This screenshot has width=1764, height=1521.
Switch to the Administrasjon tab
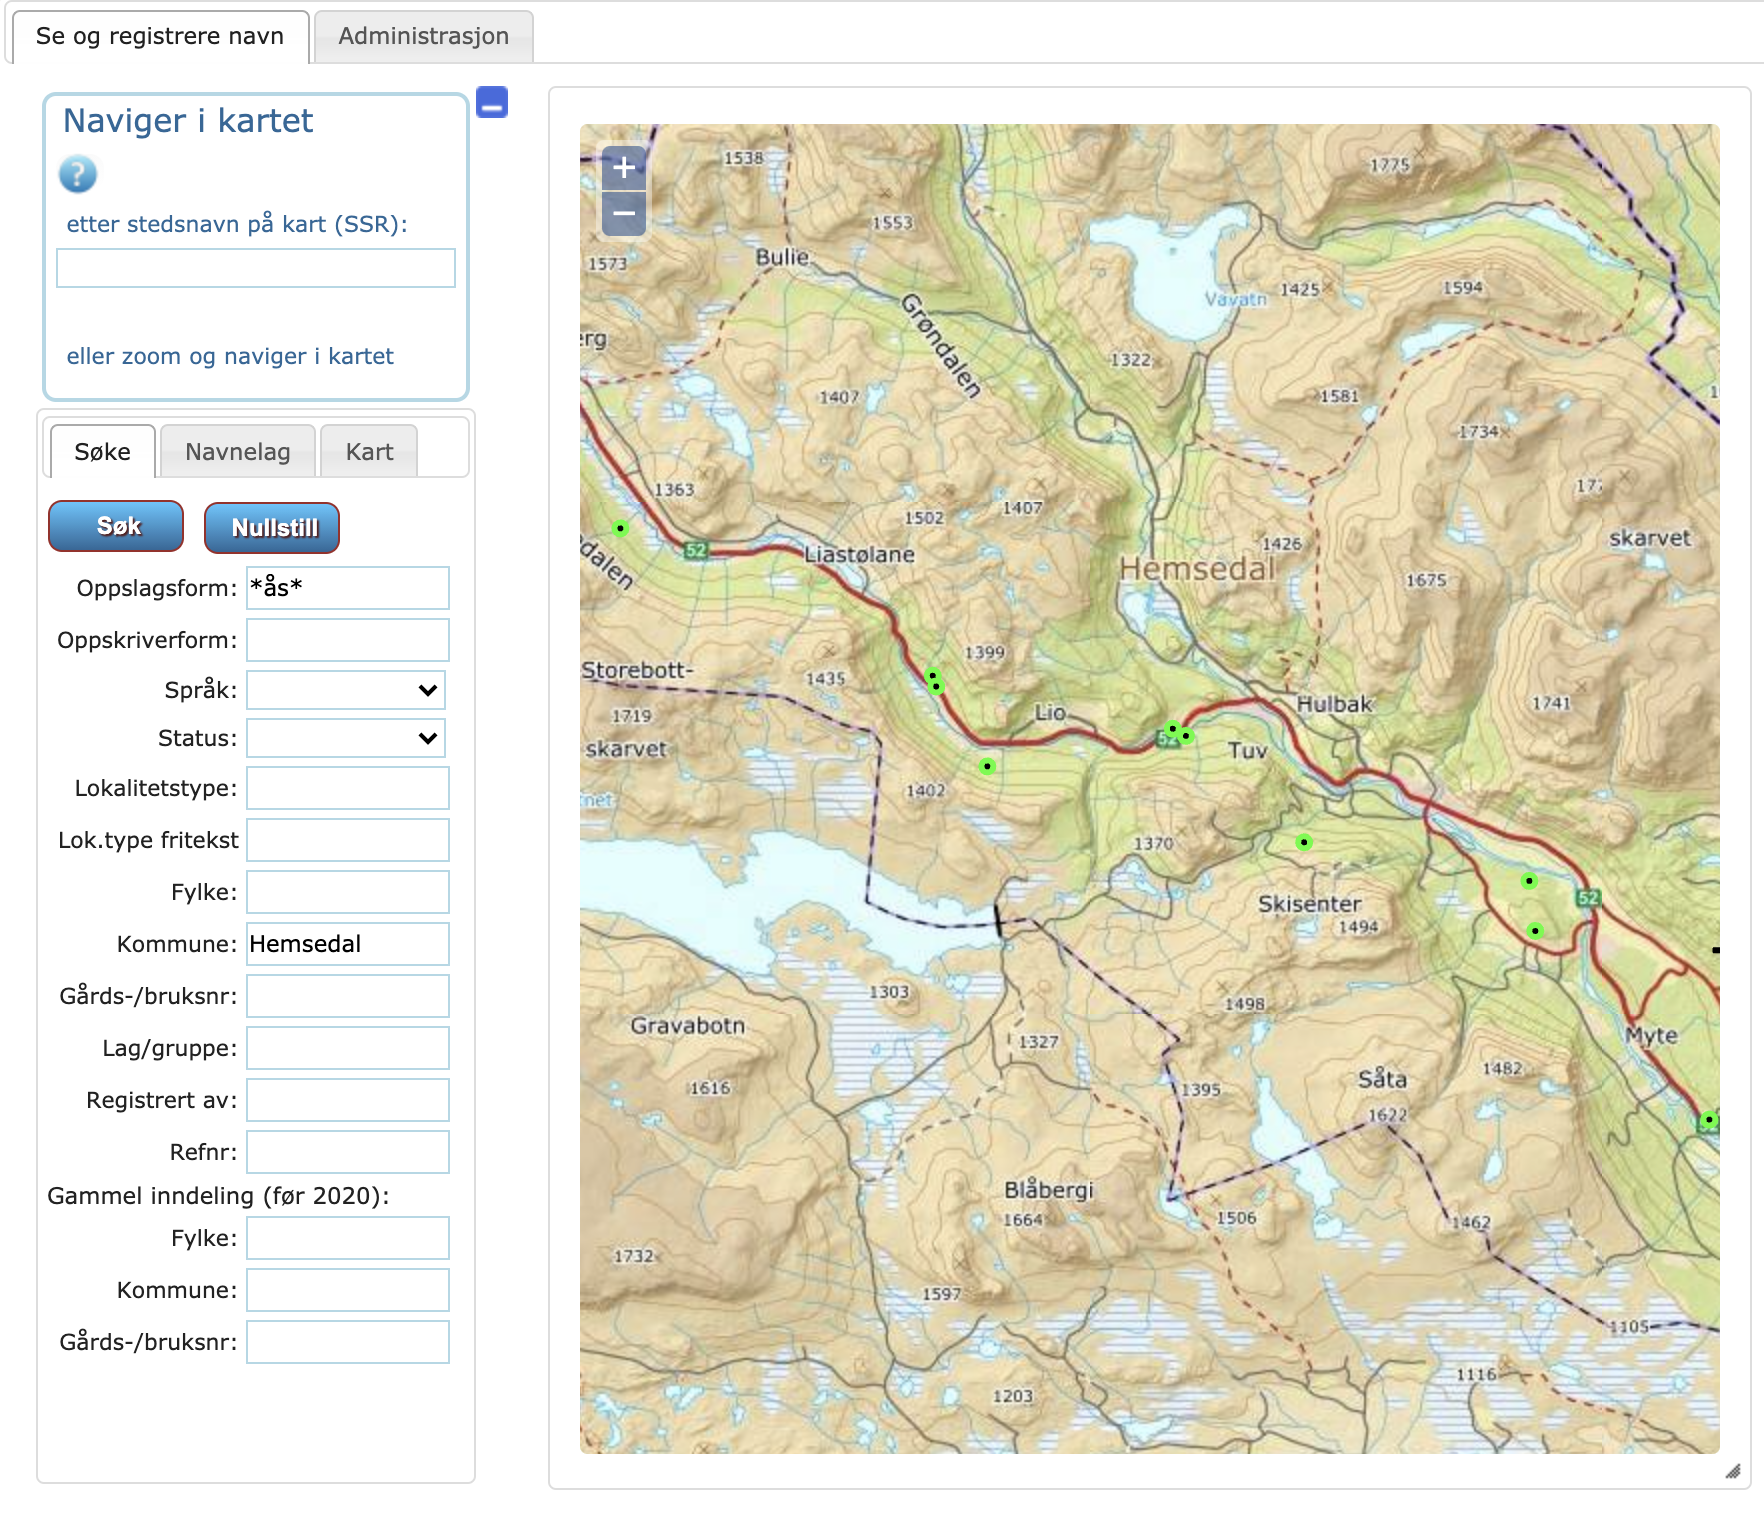[x=423, y=37]
